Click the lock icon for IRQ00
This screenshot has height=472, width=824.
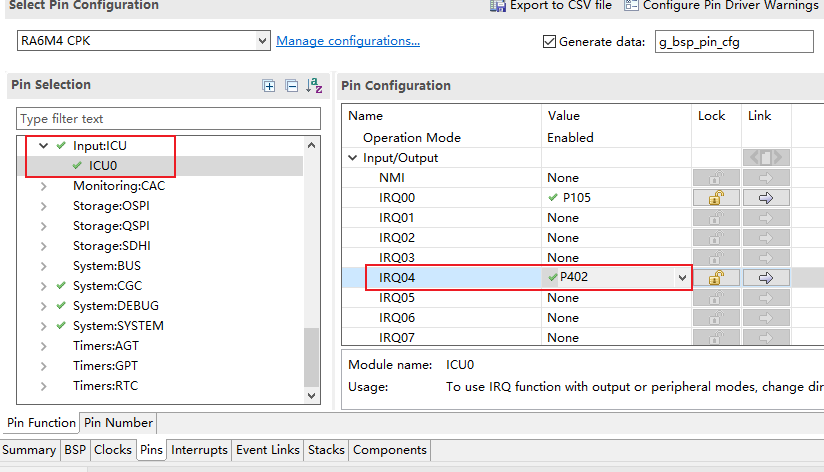coord(715,198)
